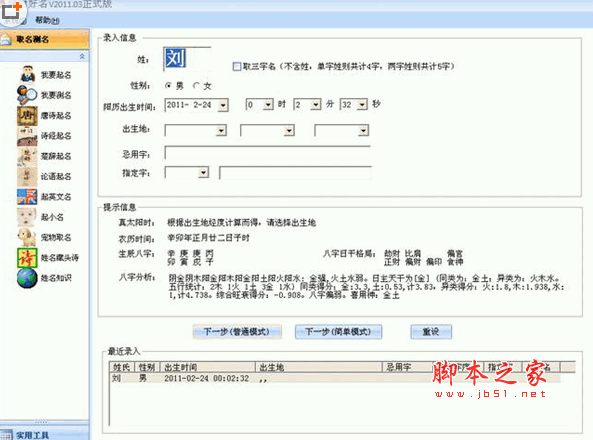Screen dimensions: 593x440
Task: Open the 姓名知识 globe icon
Action: click(27, 278)
